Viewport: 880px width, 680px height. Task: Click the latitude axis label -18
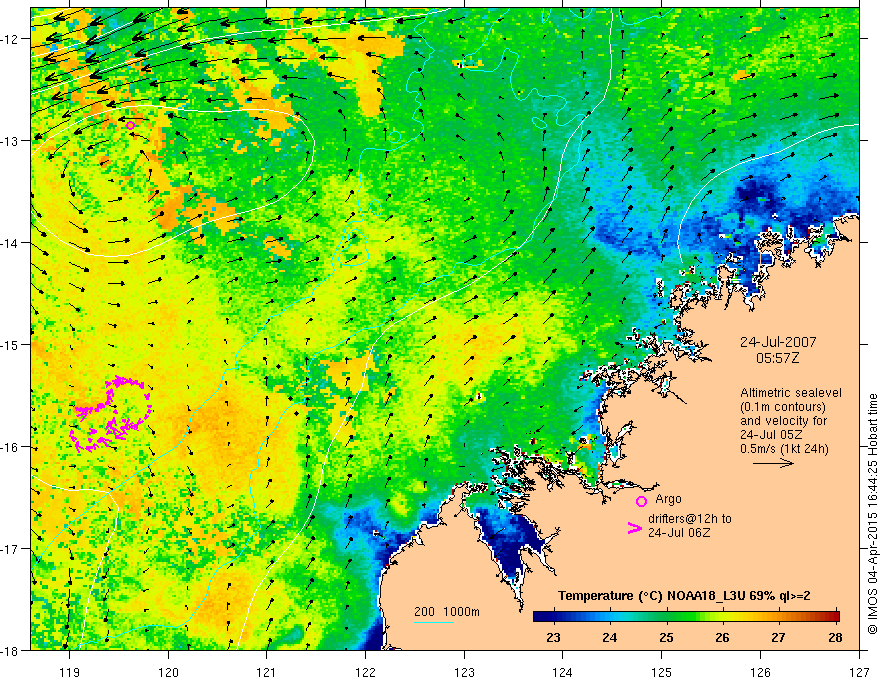tap(11, 650)
